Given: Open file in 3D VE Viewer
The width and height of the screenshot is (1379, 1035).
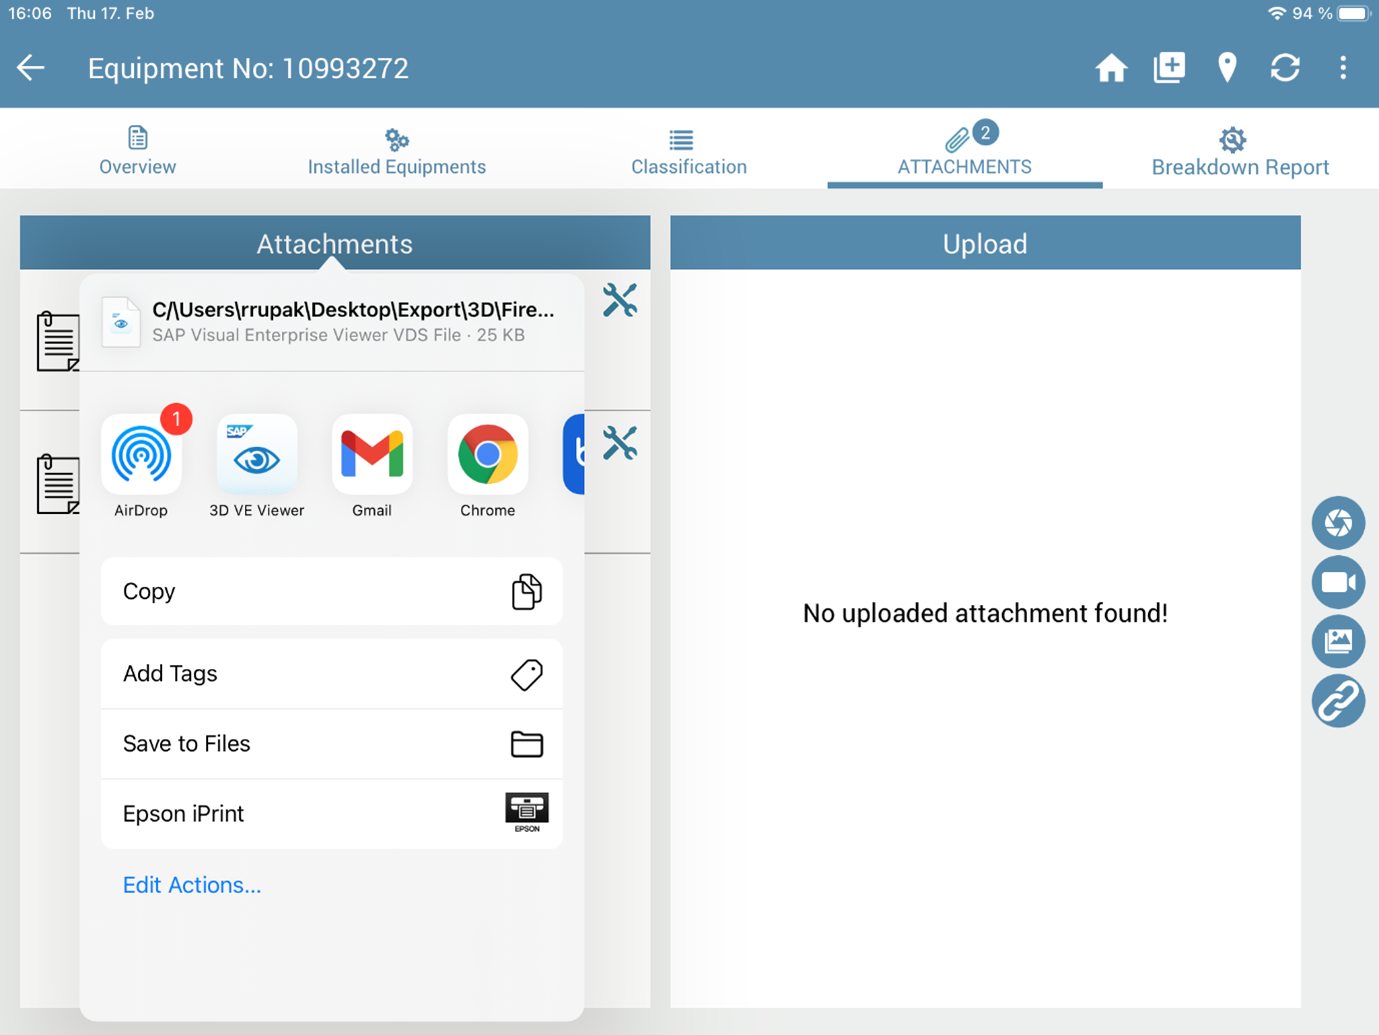Looking at the screenshot, I should pyautogui.click(x=257, y=456).
